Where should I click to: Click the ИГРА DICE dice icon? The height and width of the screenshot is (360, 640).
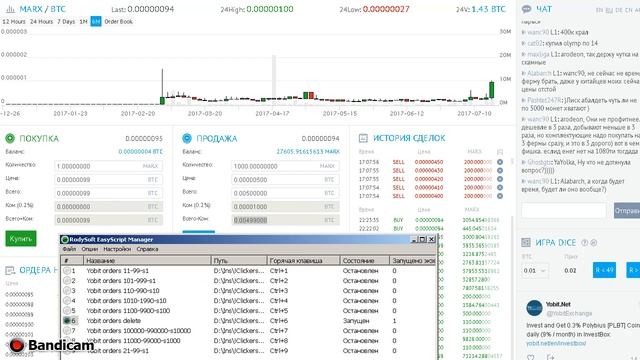point(526,243)
